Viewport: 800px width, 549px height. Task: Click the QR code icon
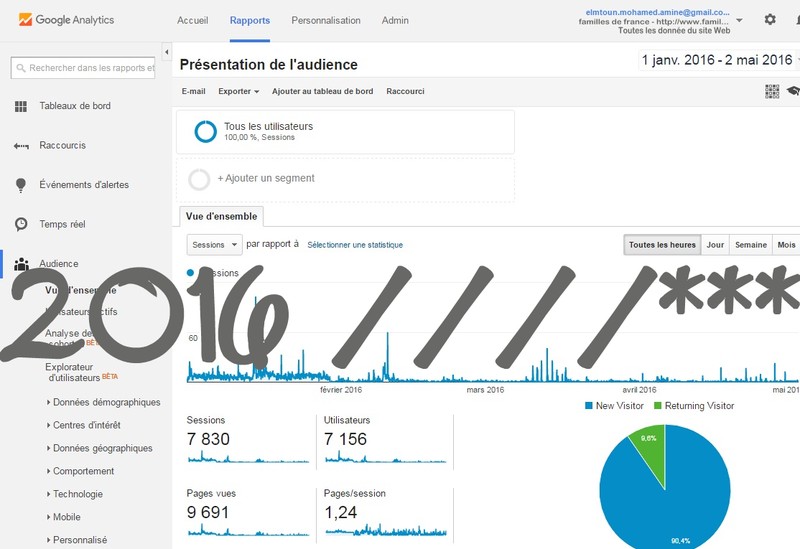[772, 91]
